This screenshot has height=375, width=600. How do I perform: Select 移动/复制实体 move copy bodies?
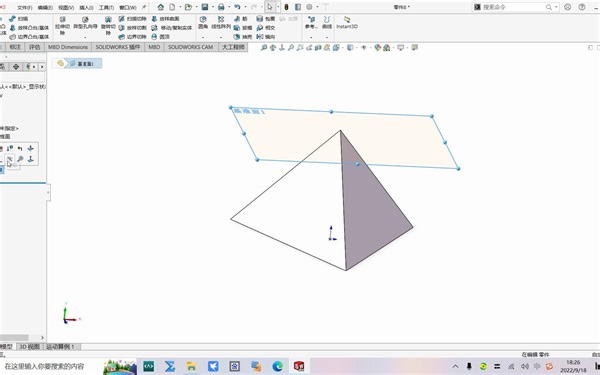(x=171, y=28)
